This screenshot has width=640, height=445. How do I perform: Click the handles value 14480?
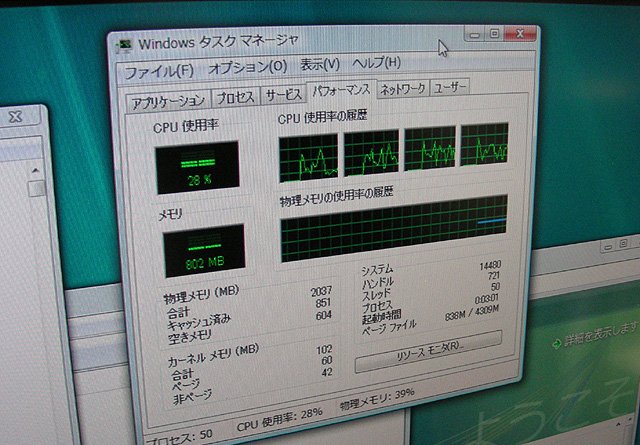point(490,265)
